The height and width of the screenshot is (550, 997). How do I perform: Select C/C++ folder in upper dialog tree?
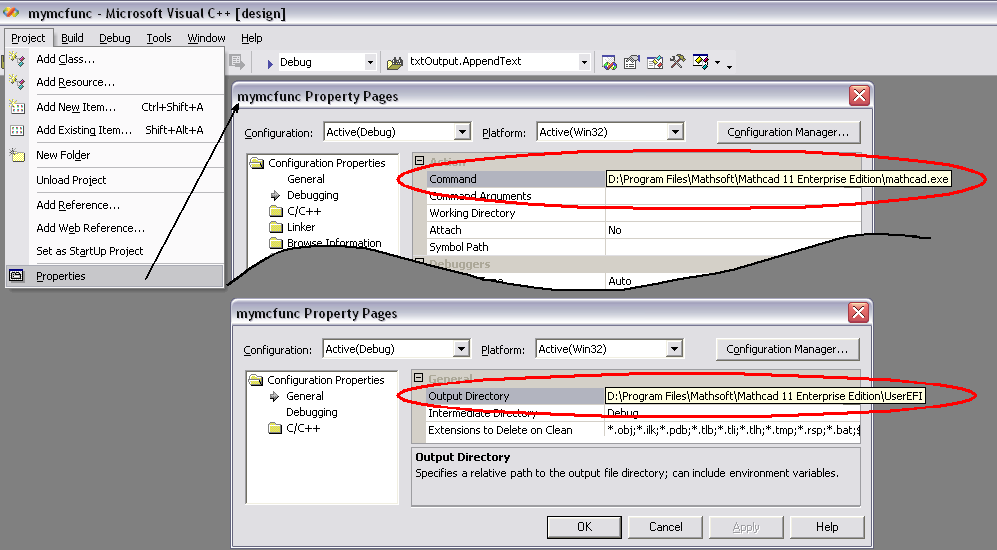[304, 211]
